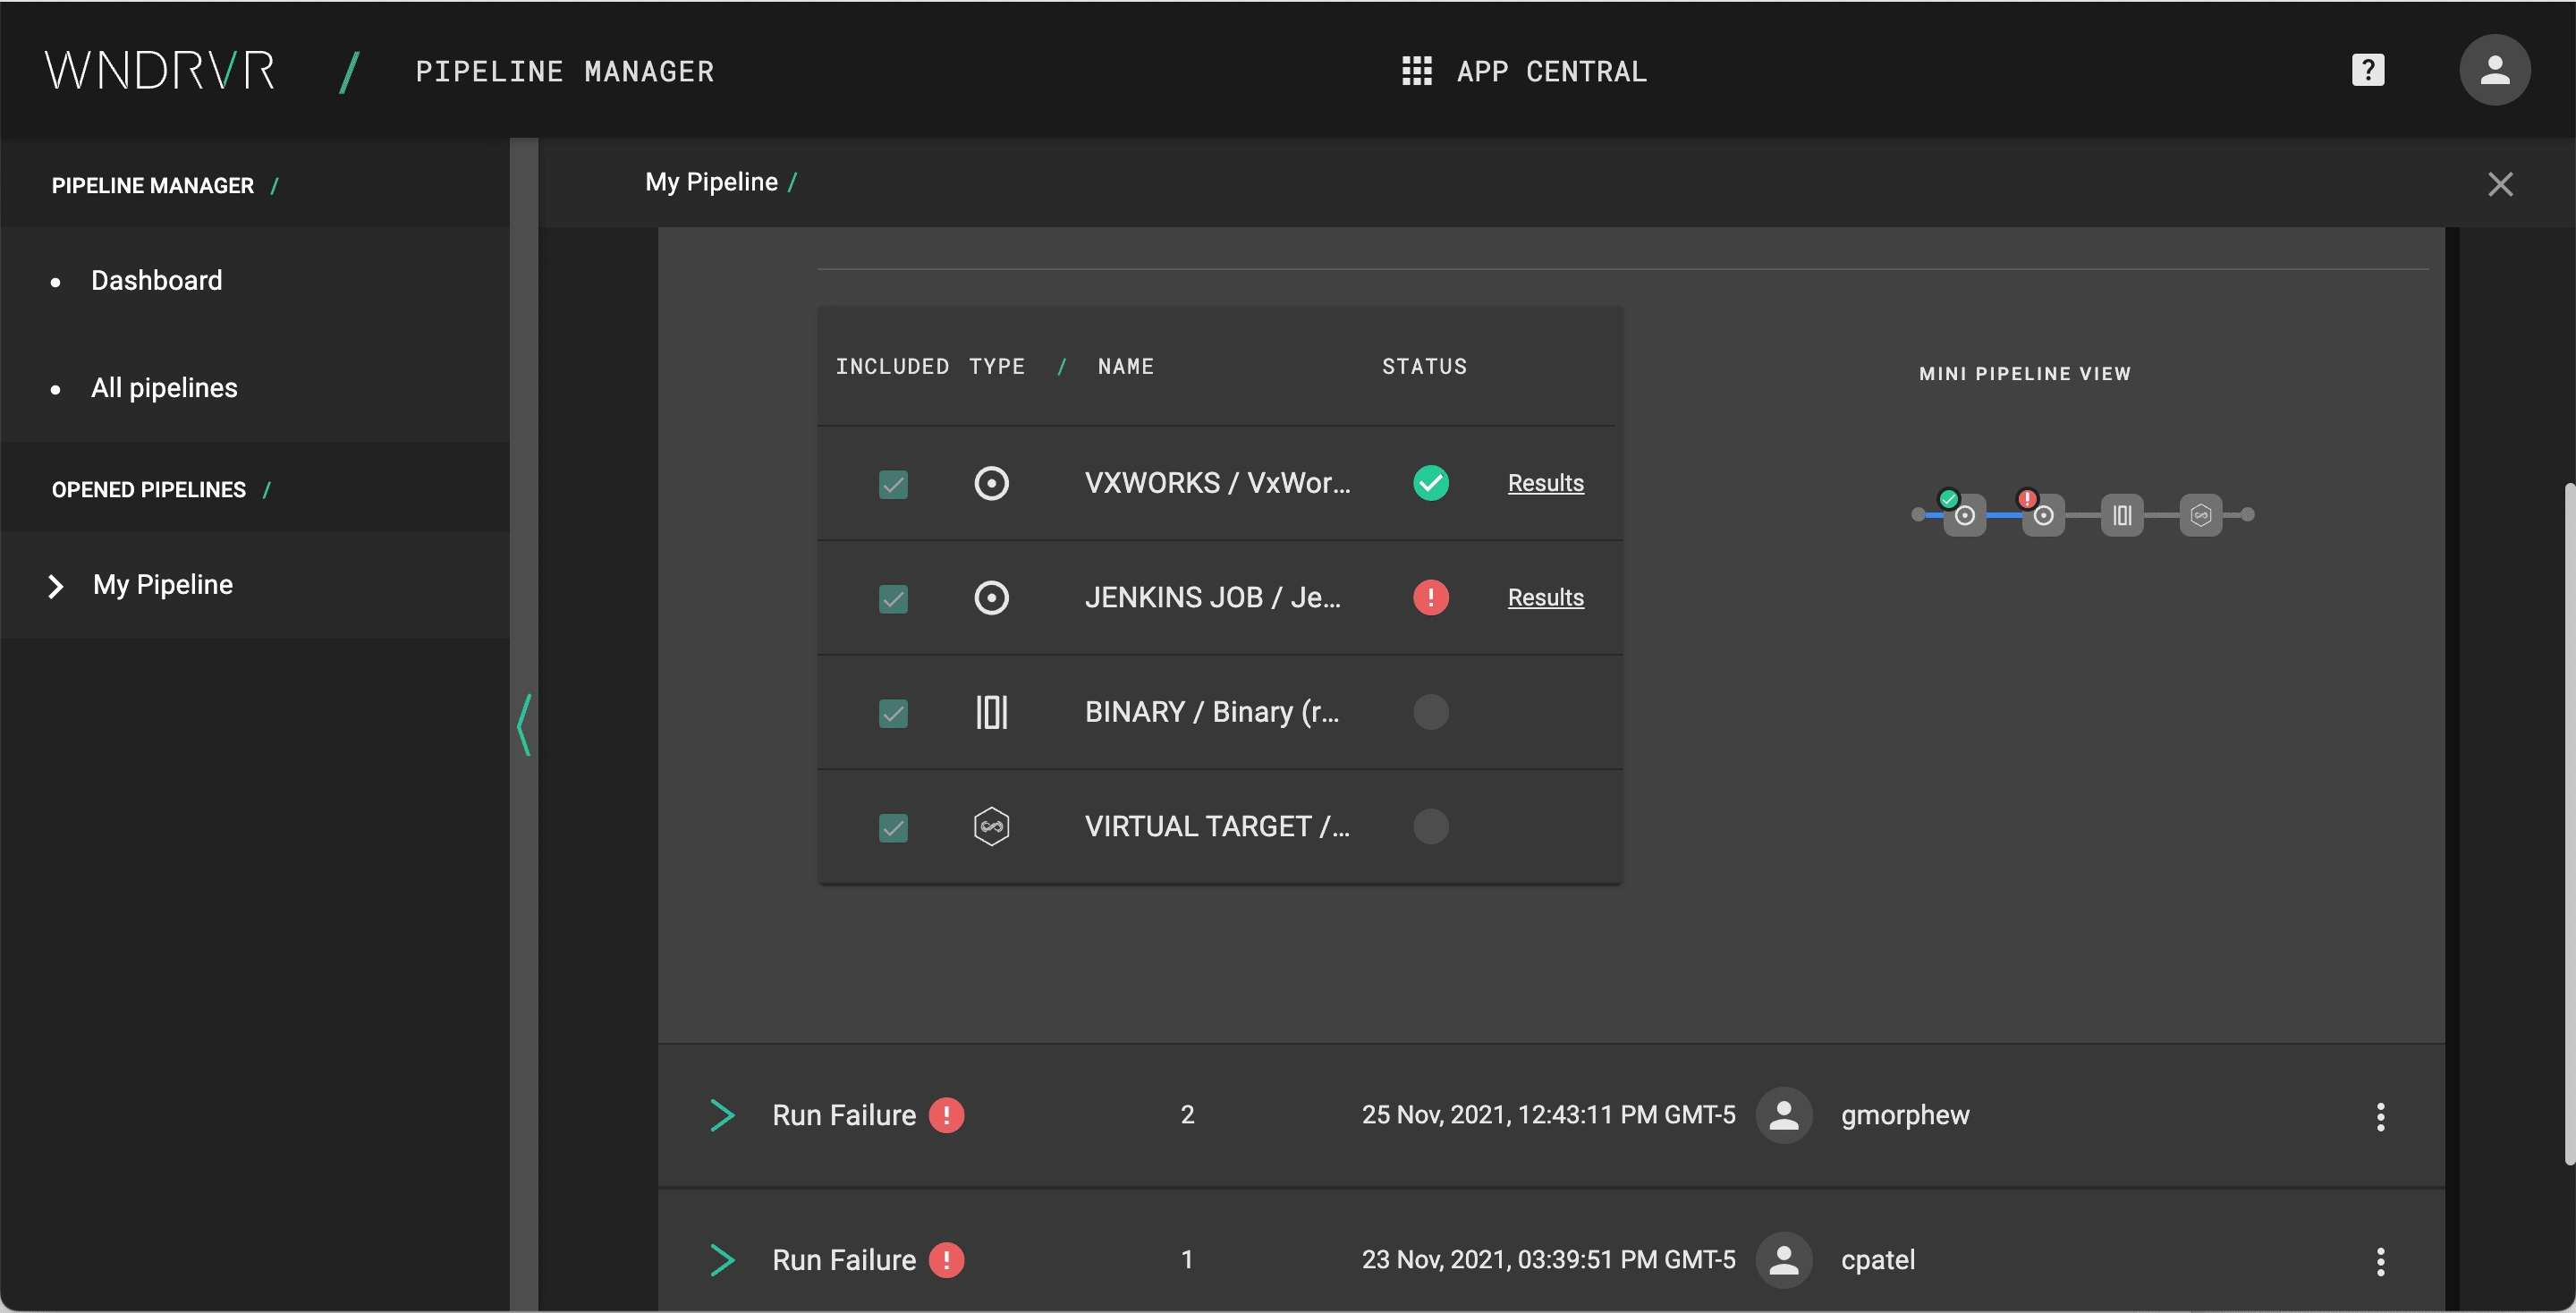Open All pipelines in the sidebar
2576x1313 pixels.
coord(164,388)
